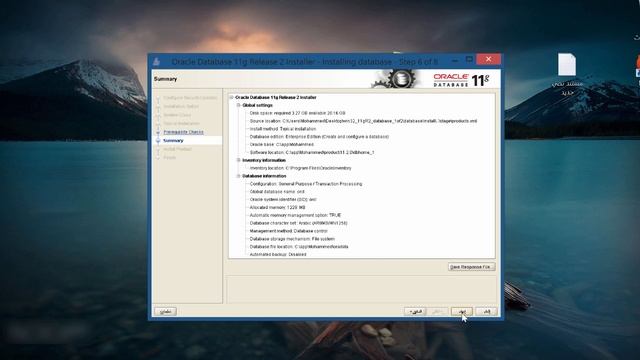Select the Inventory location row
Screen dimensions: 640x360
point(300,168)
